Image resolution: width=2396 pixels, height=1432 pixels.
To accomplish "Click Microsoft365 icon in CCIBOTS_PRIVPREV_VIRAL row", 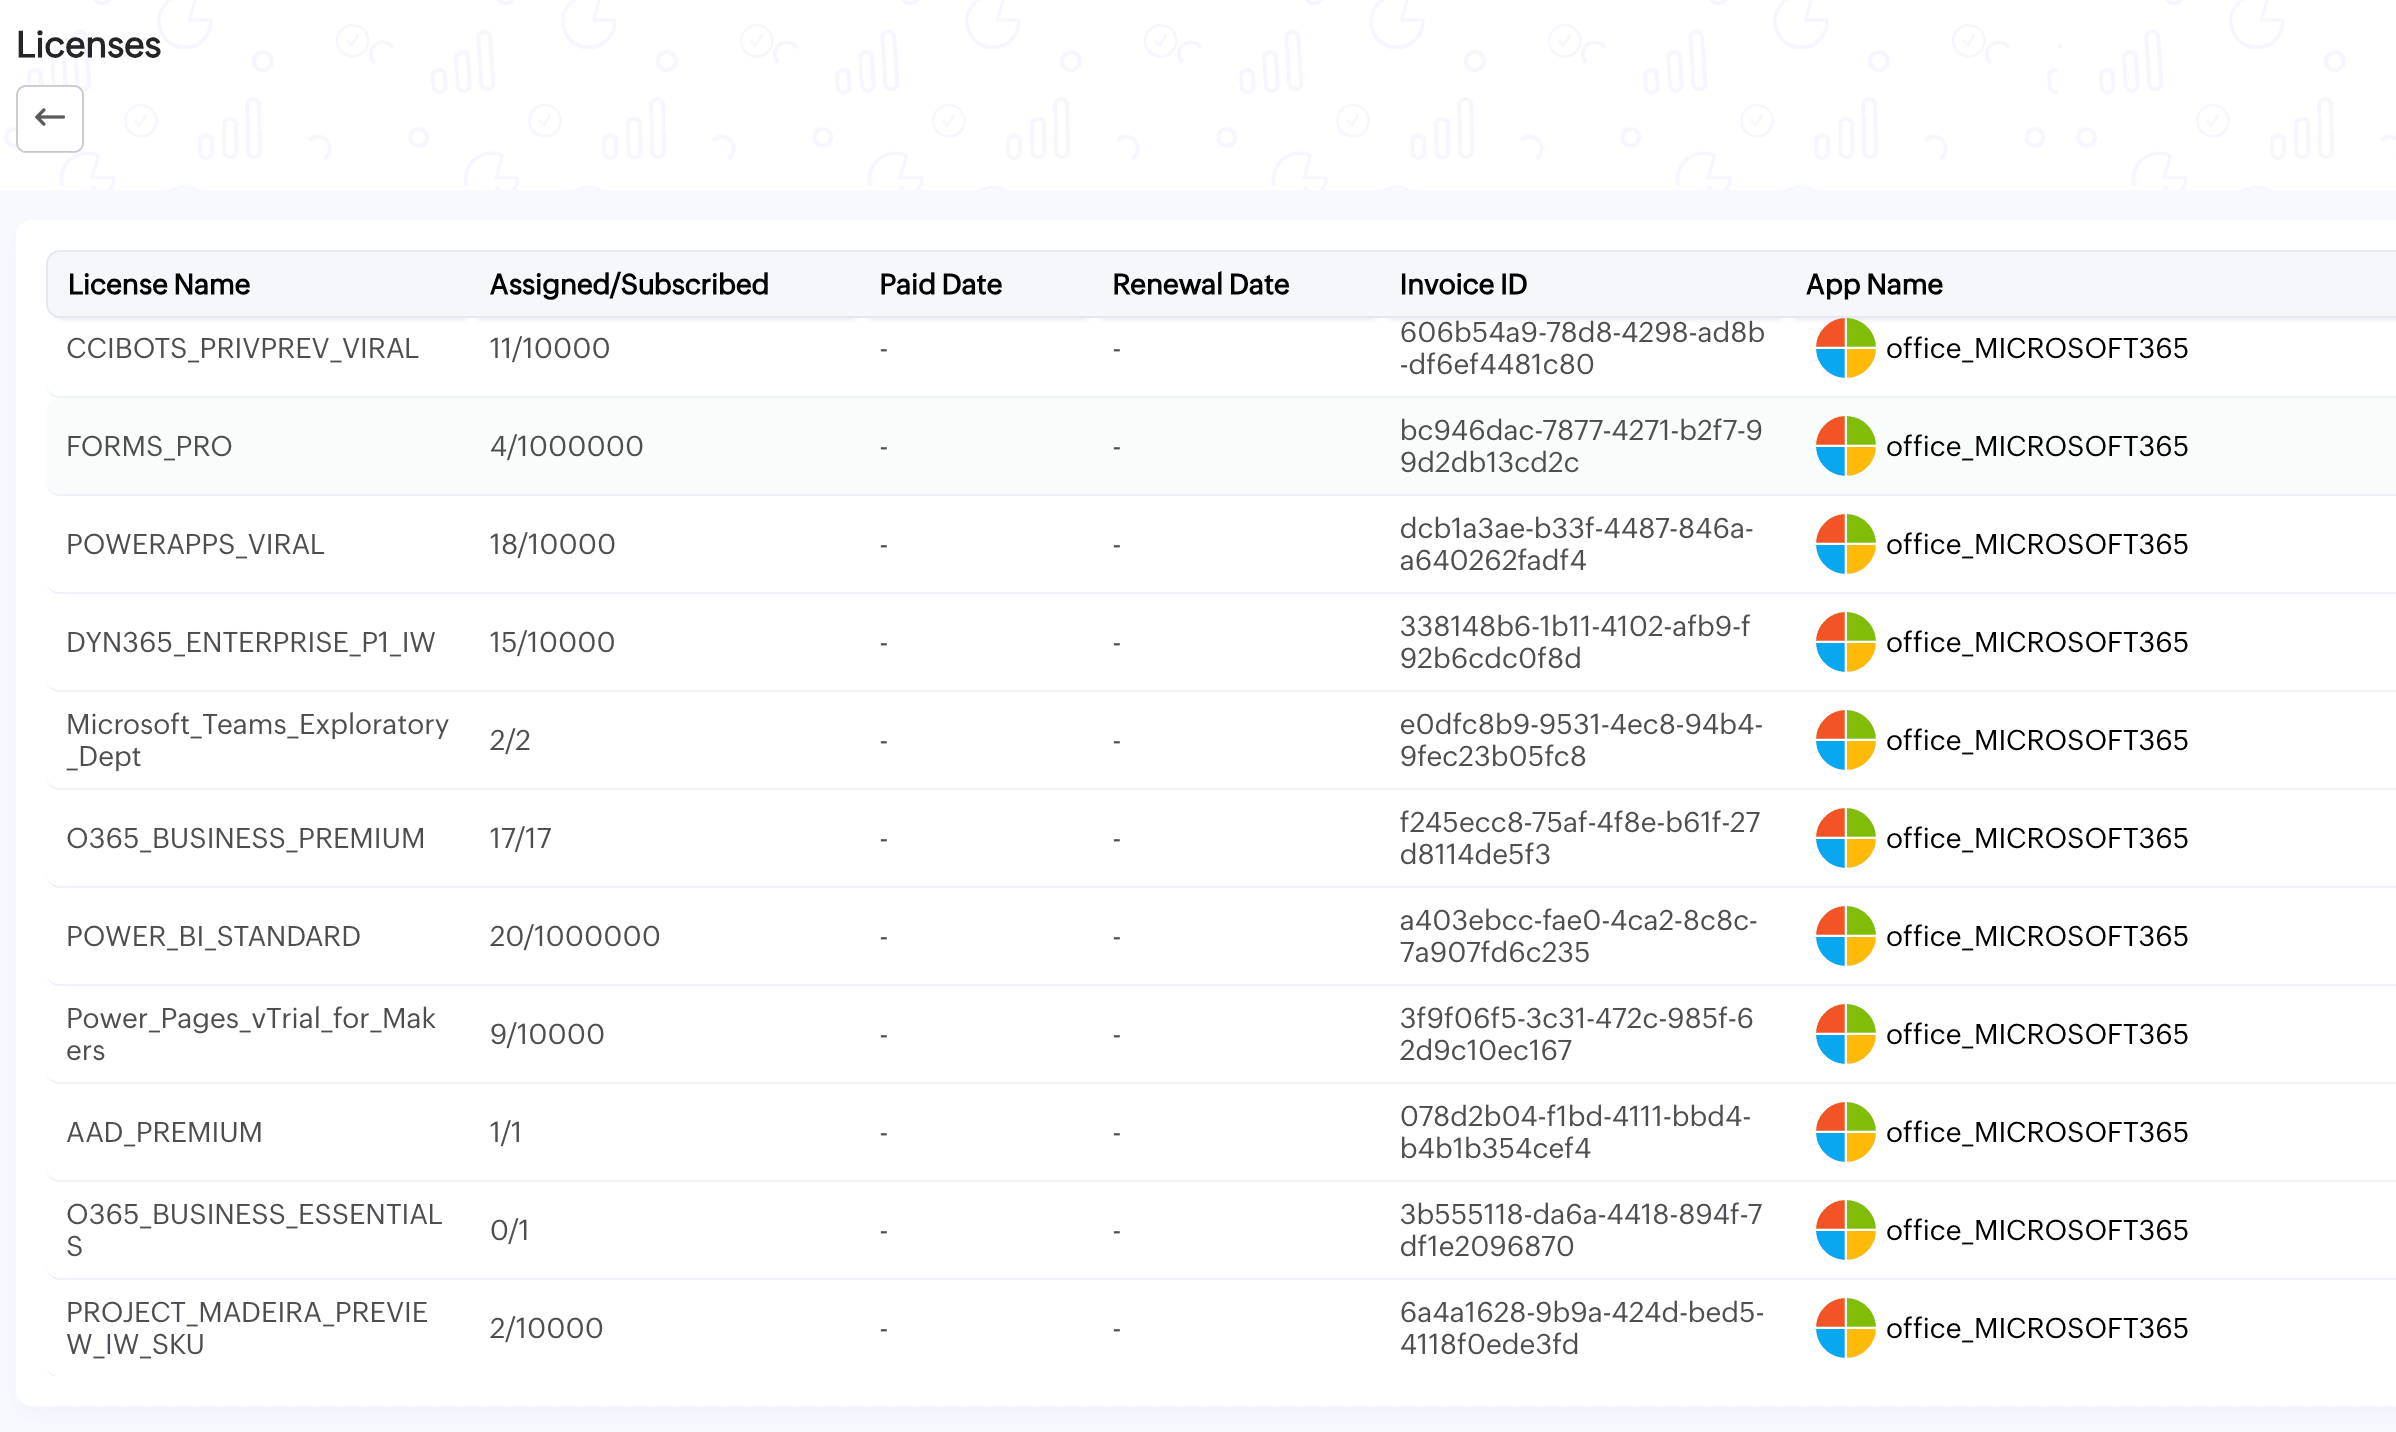I will (x=1845, y=348).
